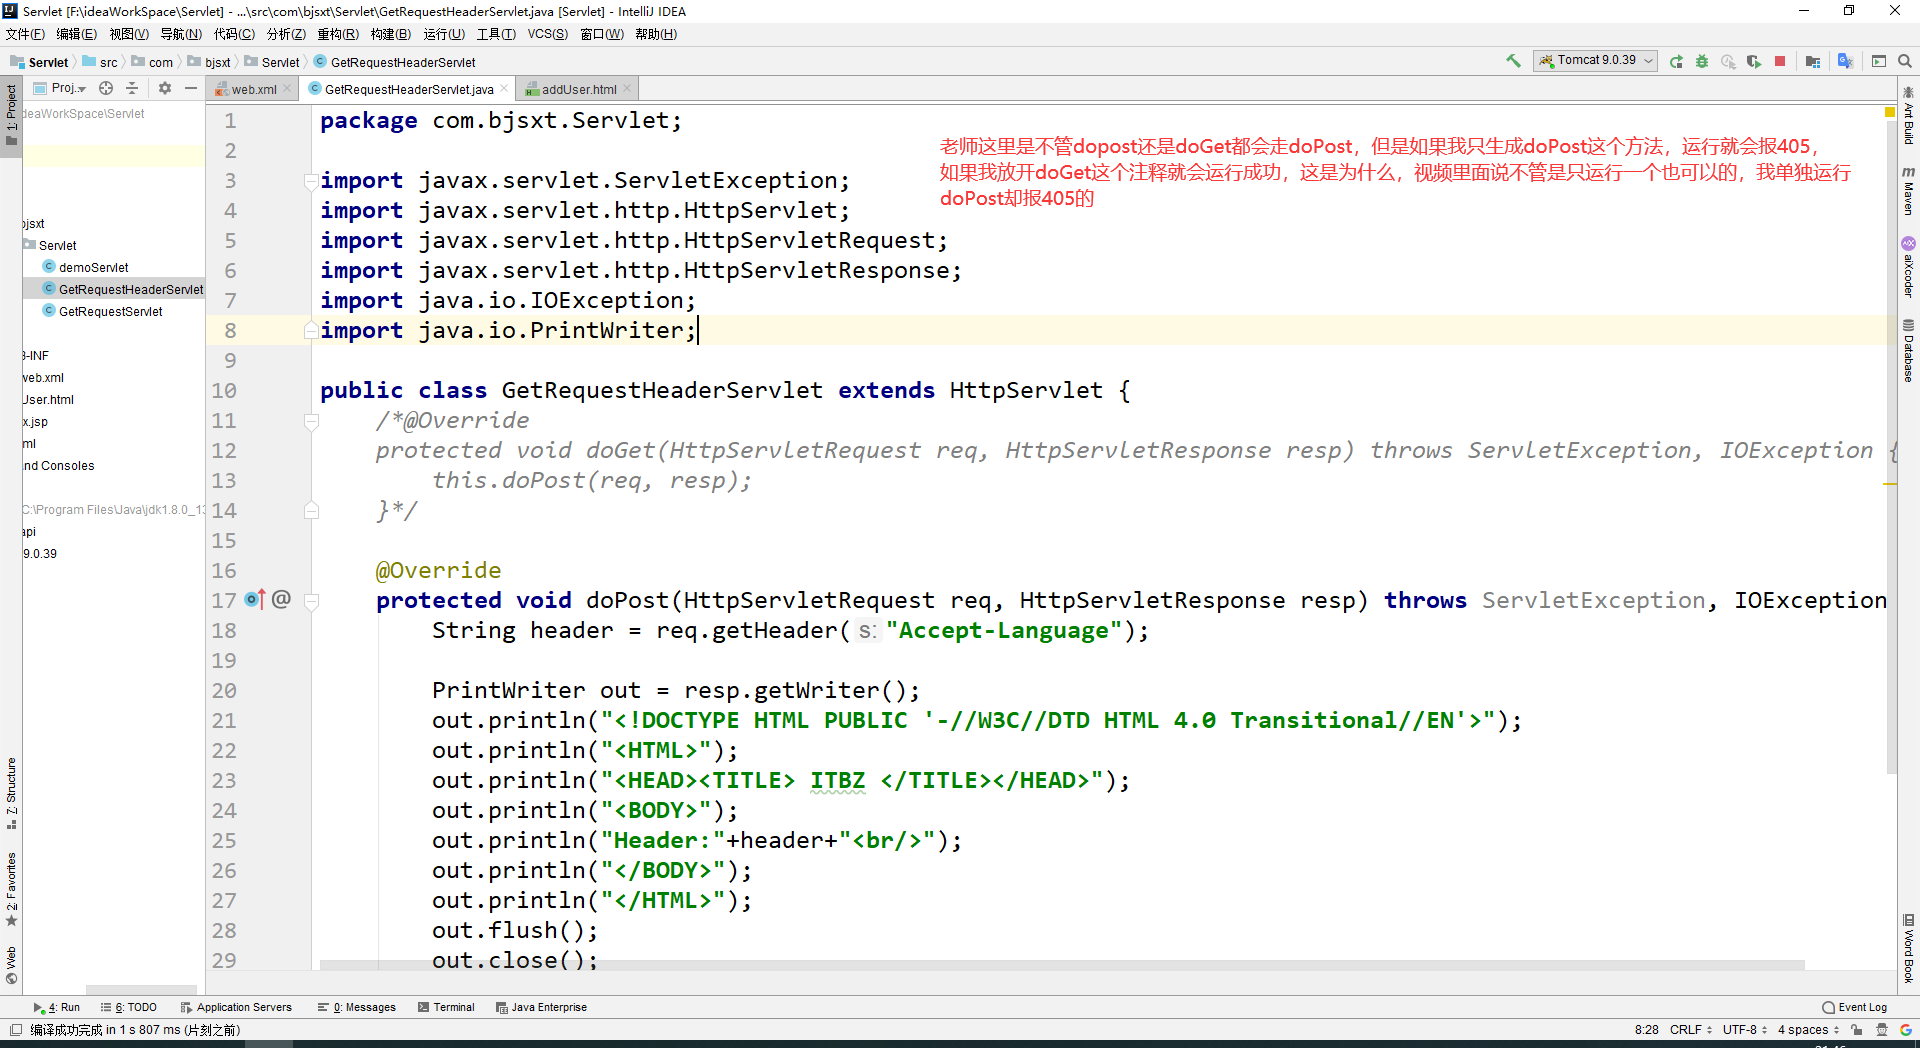Open the Java Enterprise tool window
This screenshot has height=1048, width=1920.
(x=541, y=1007)
